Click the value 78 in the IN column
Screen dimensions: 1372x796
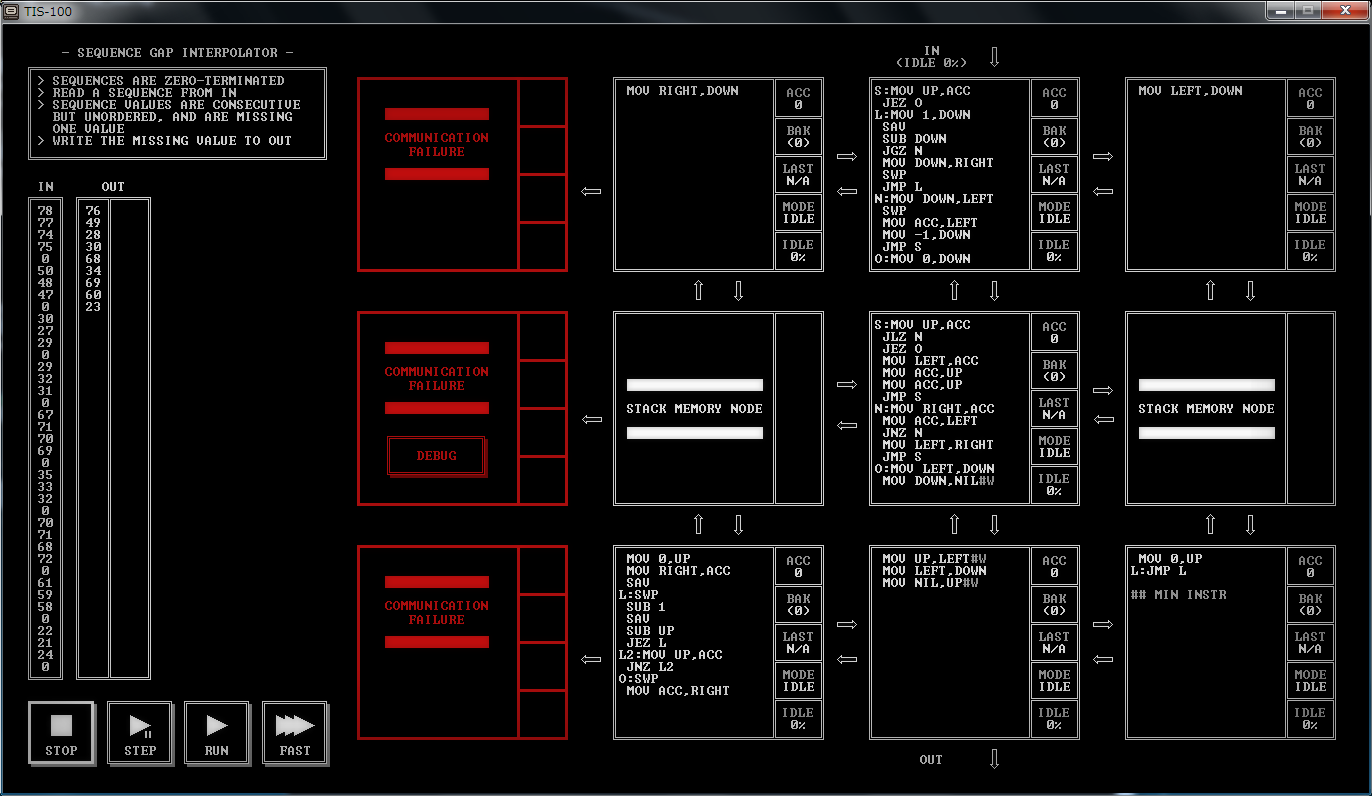pos(45,211)
